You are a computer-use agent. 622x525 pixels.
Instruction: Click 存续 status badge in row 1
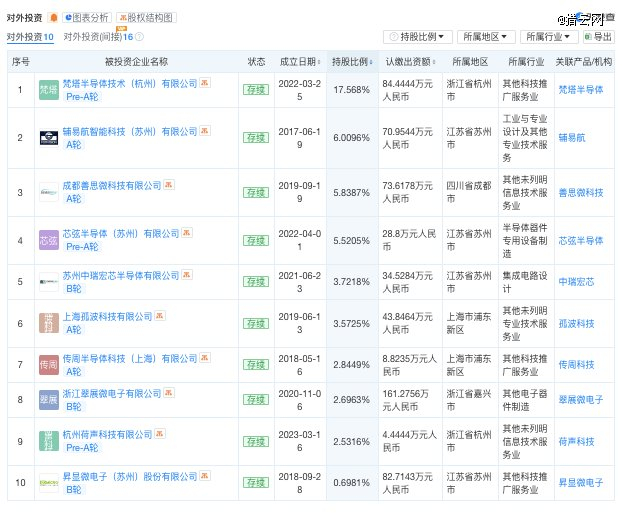[256, 90]
